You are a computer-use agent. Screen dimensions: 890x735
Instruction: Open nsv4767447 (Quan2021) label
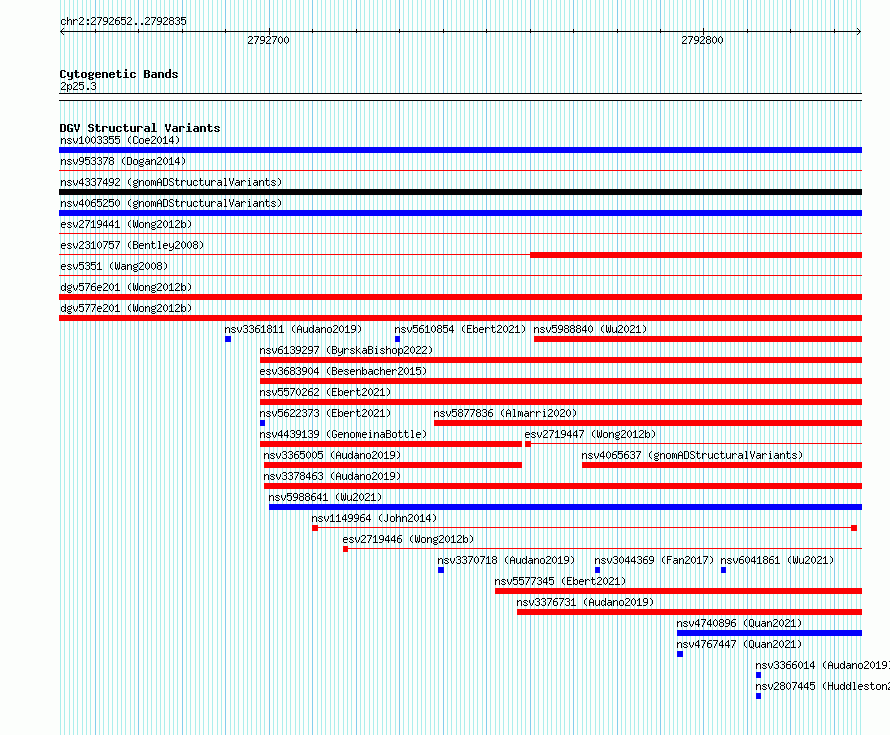coord(739,644)
